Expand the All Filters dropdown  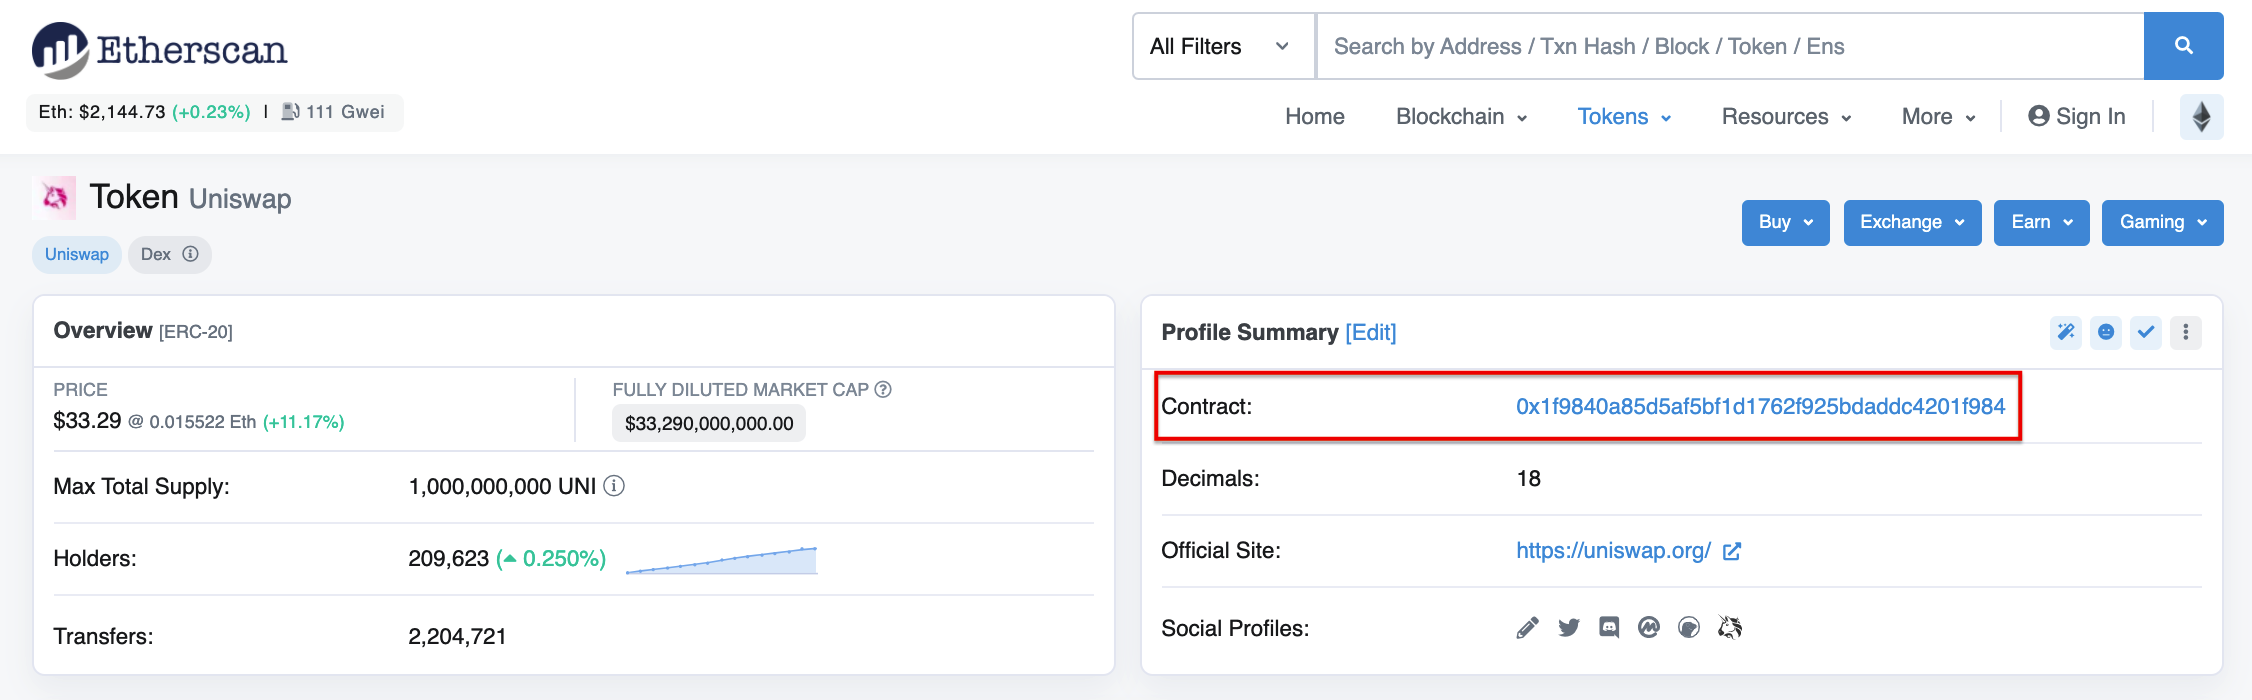pyautogui.click(x=1222, y=46)
